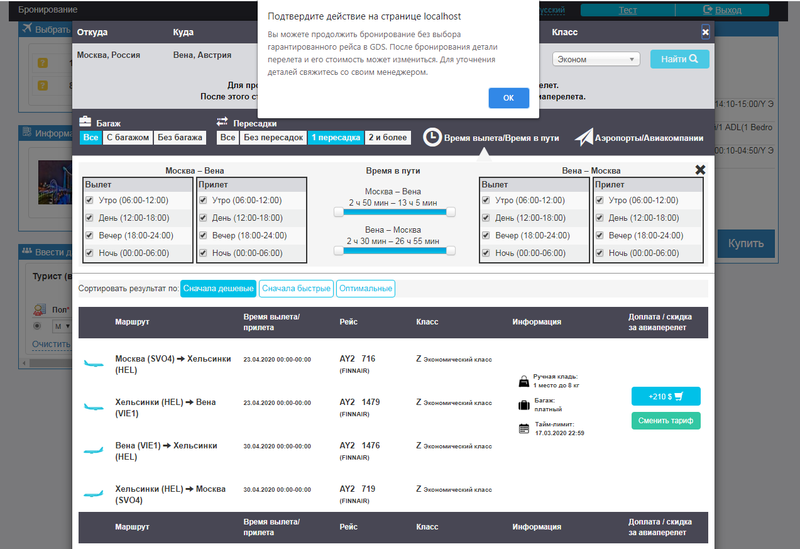Click OK in the confirmation dialog
The image size is (800, 549).
(x=508, y=98)
